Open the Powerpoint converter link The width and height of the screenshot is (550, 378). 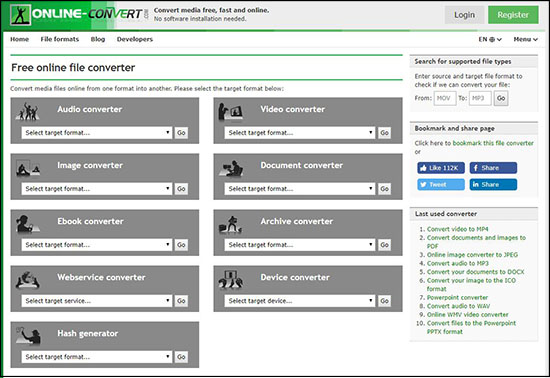click(x=457, y=297)
